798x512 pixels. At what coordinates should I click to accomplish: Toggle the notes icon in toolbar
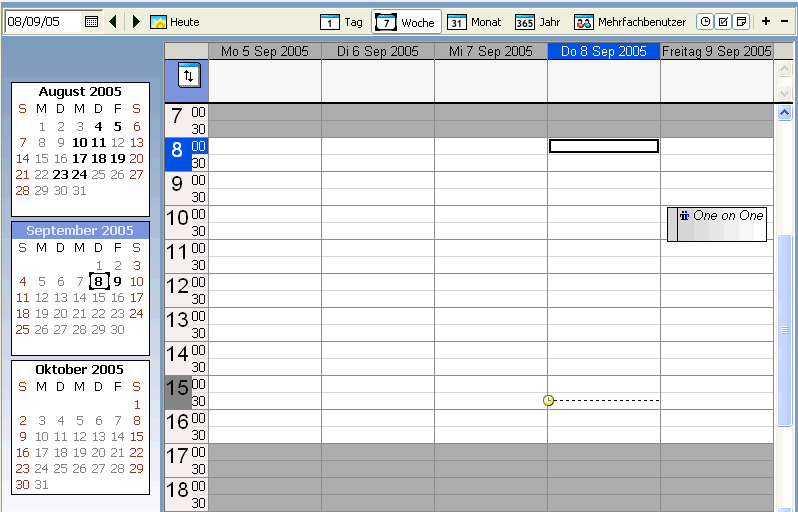742,22
